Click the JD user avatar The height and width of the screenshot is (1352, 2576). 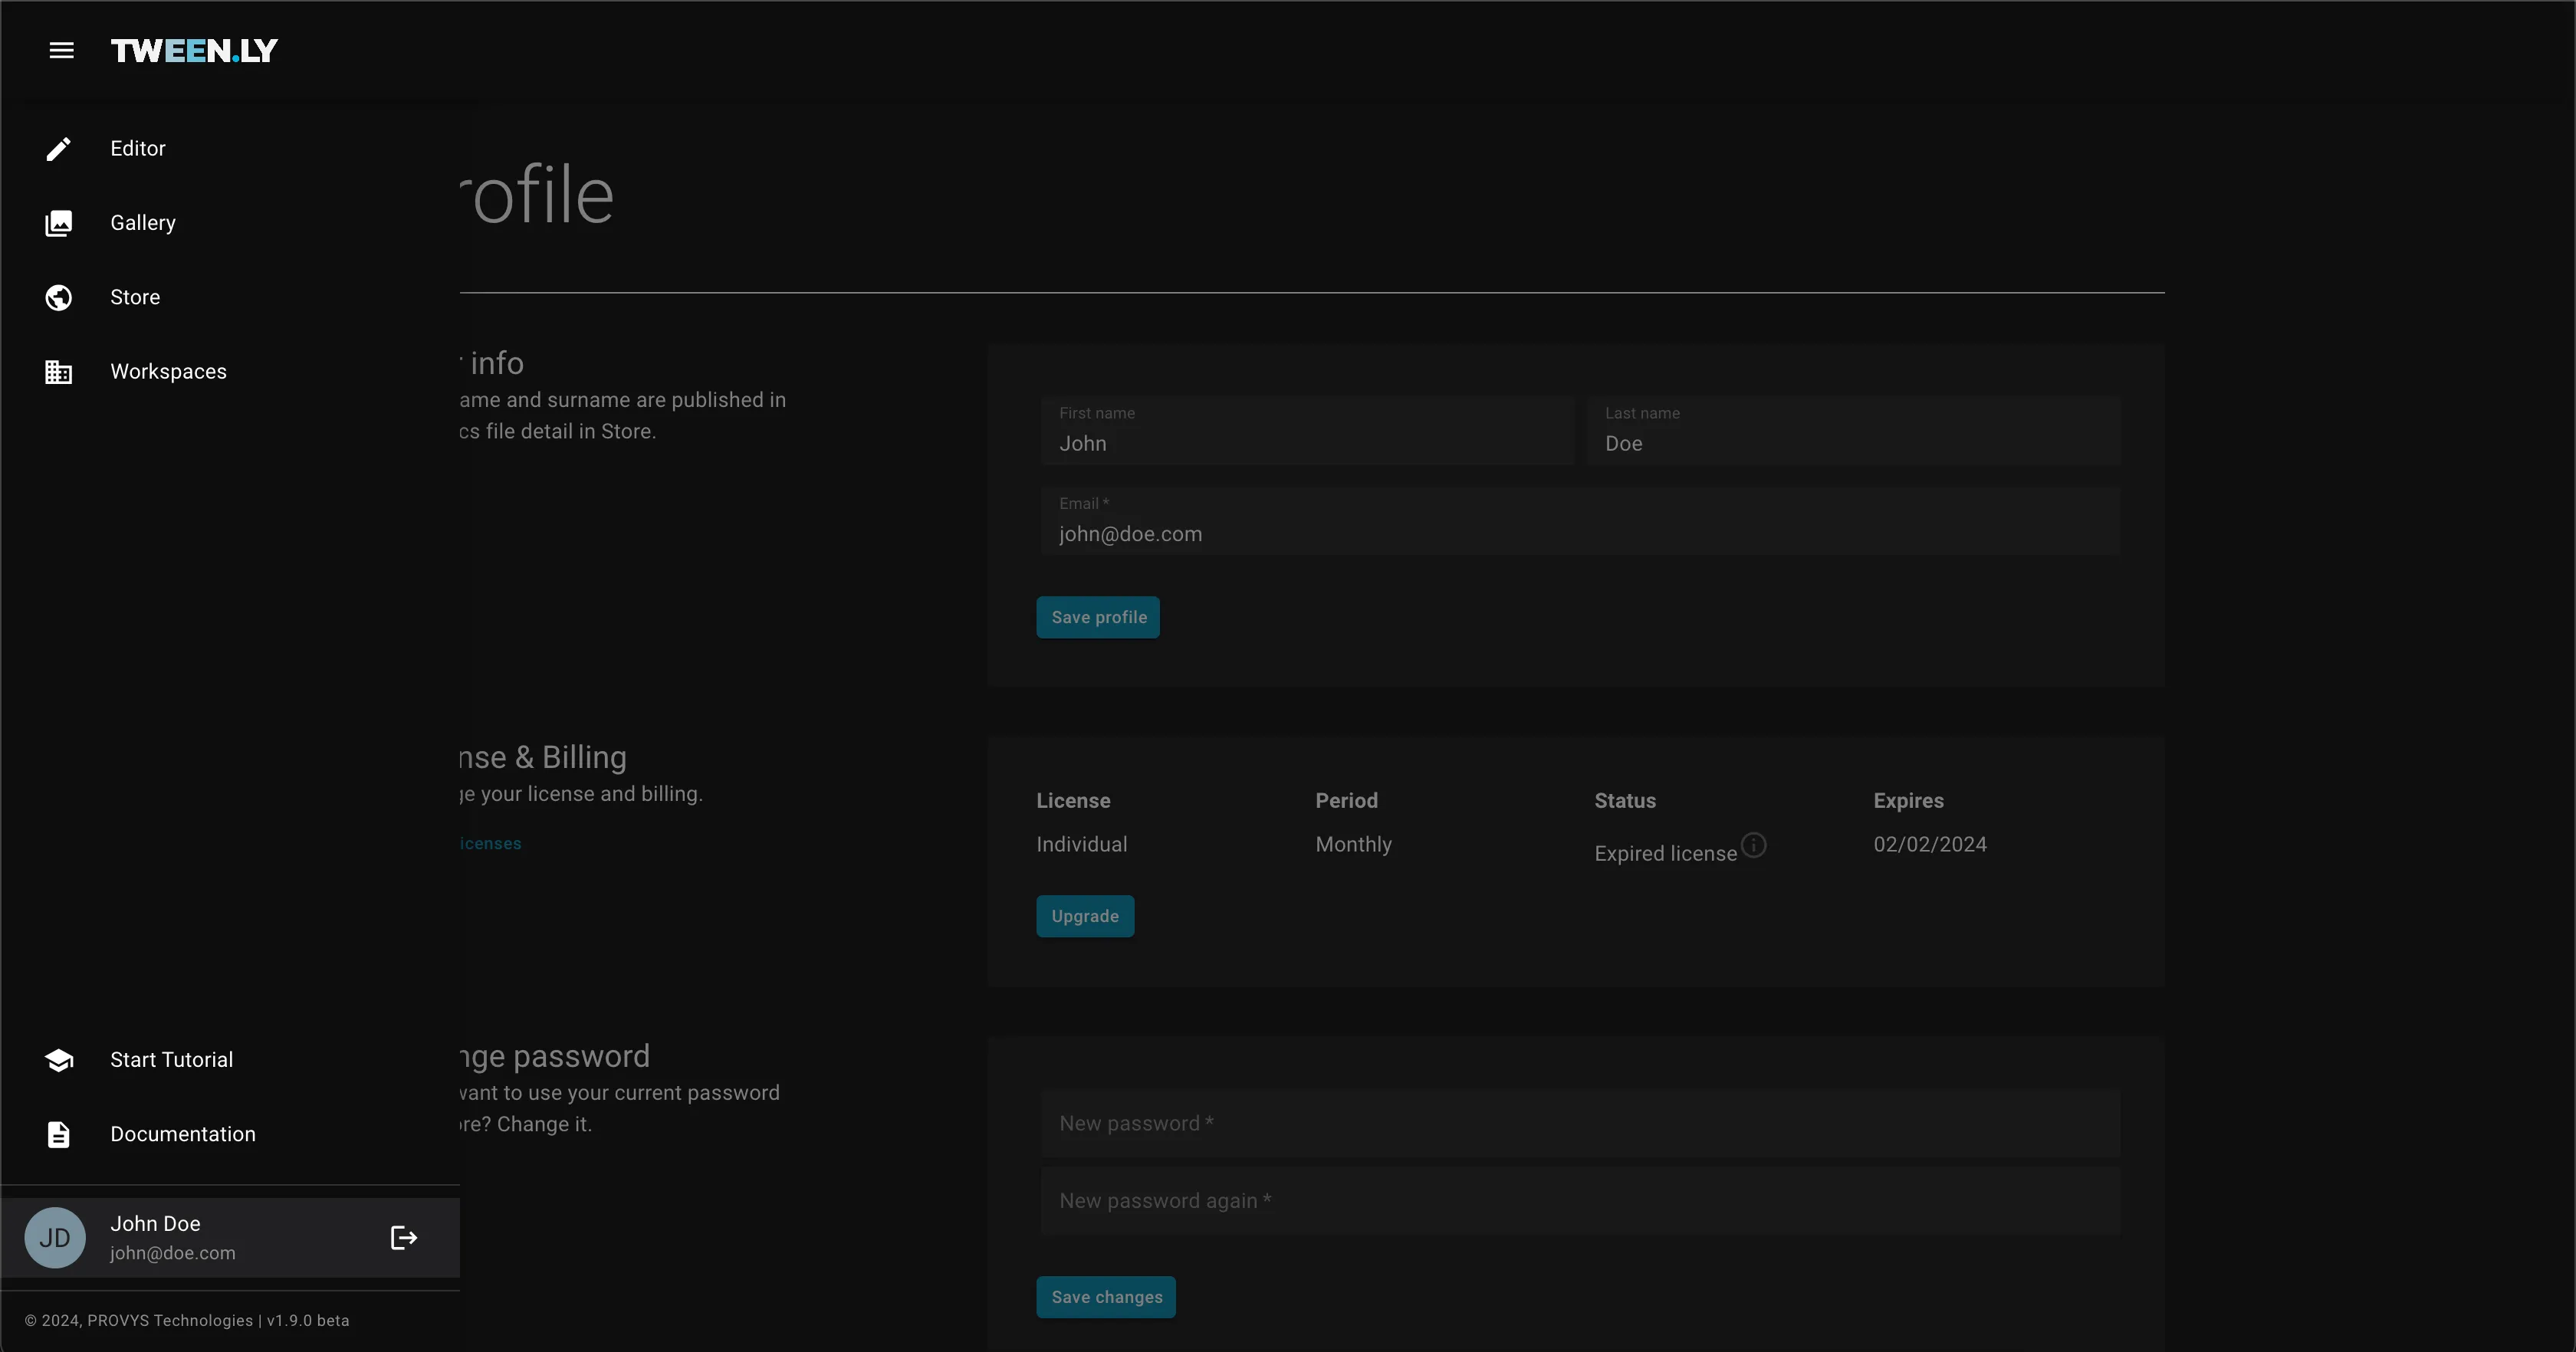point(54,1238)
